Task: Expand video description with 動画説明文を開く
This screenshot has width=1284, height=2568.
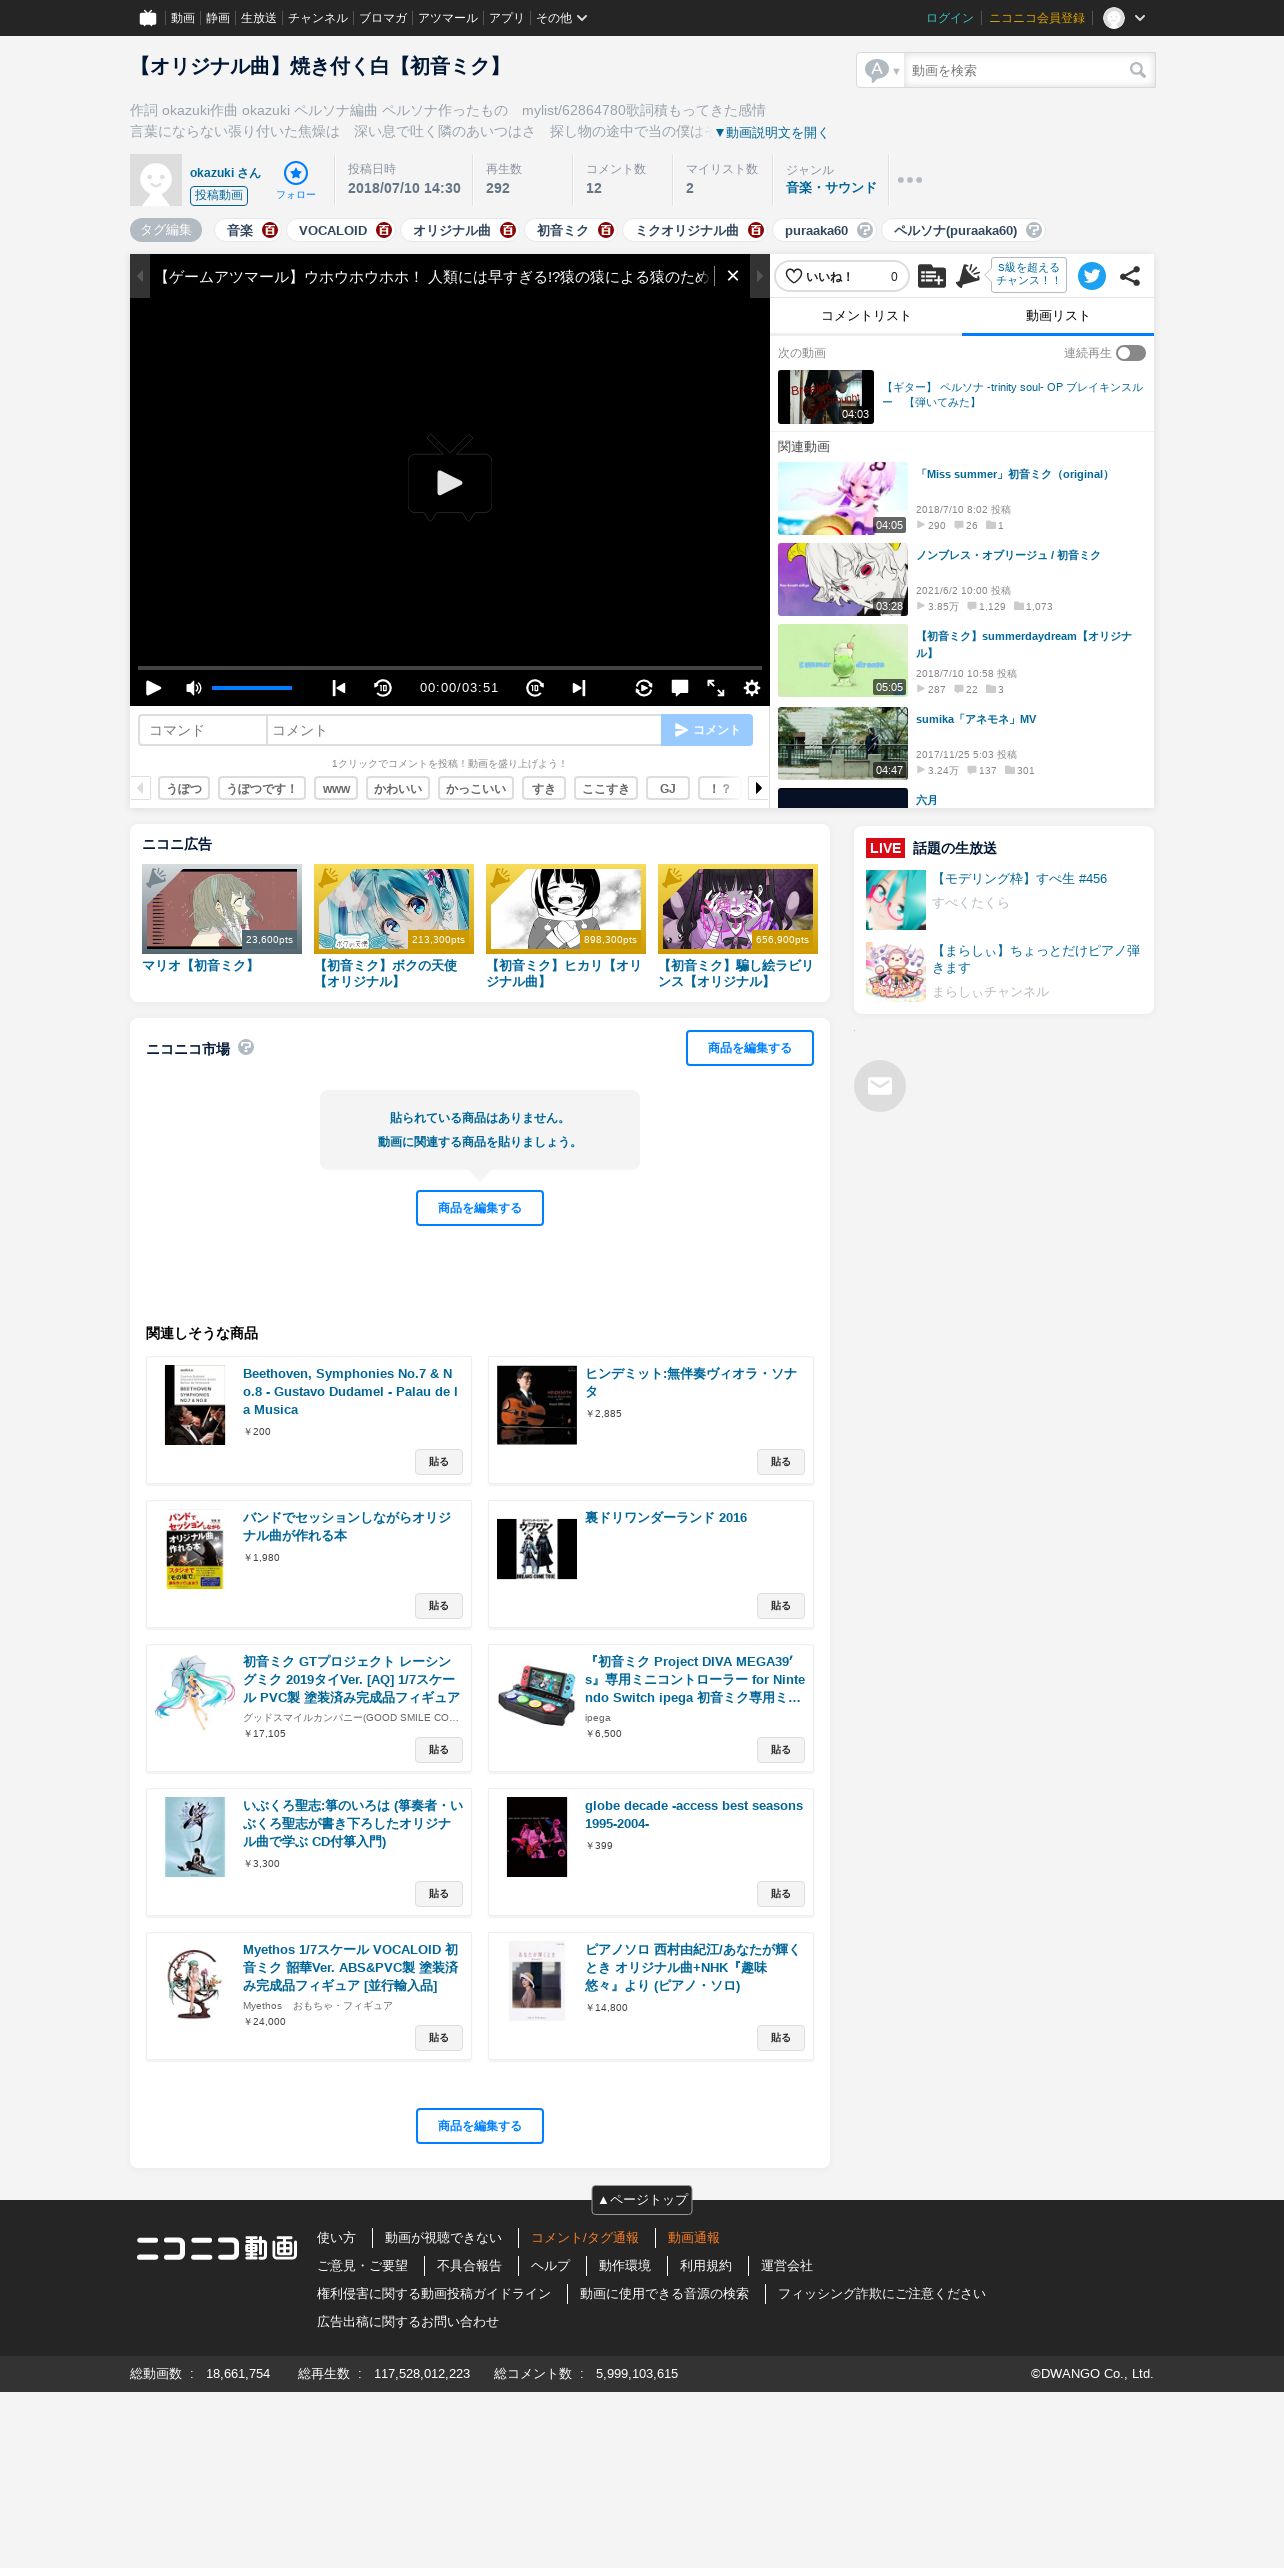Action: (770, 132)
